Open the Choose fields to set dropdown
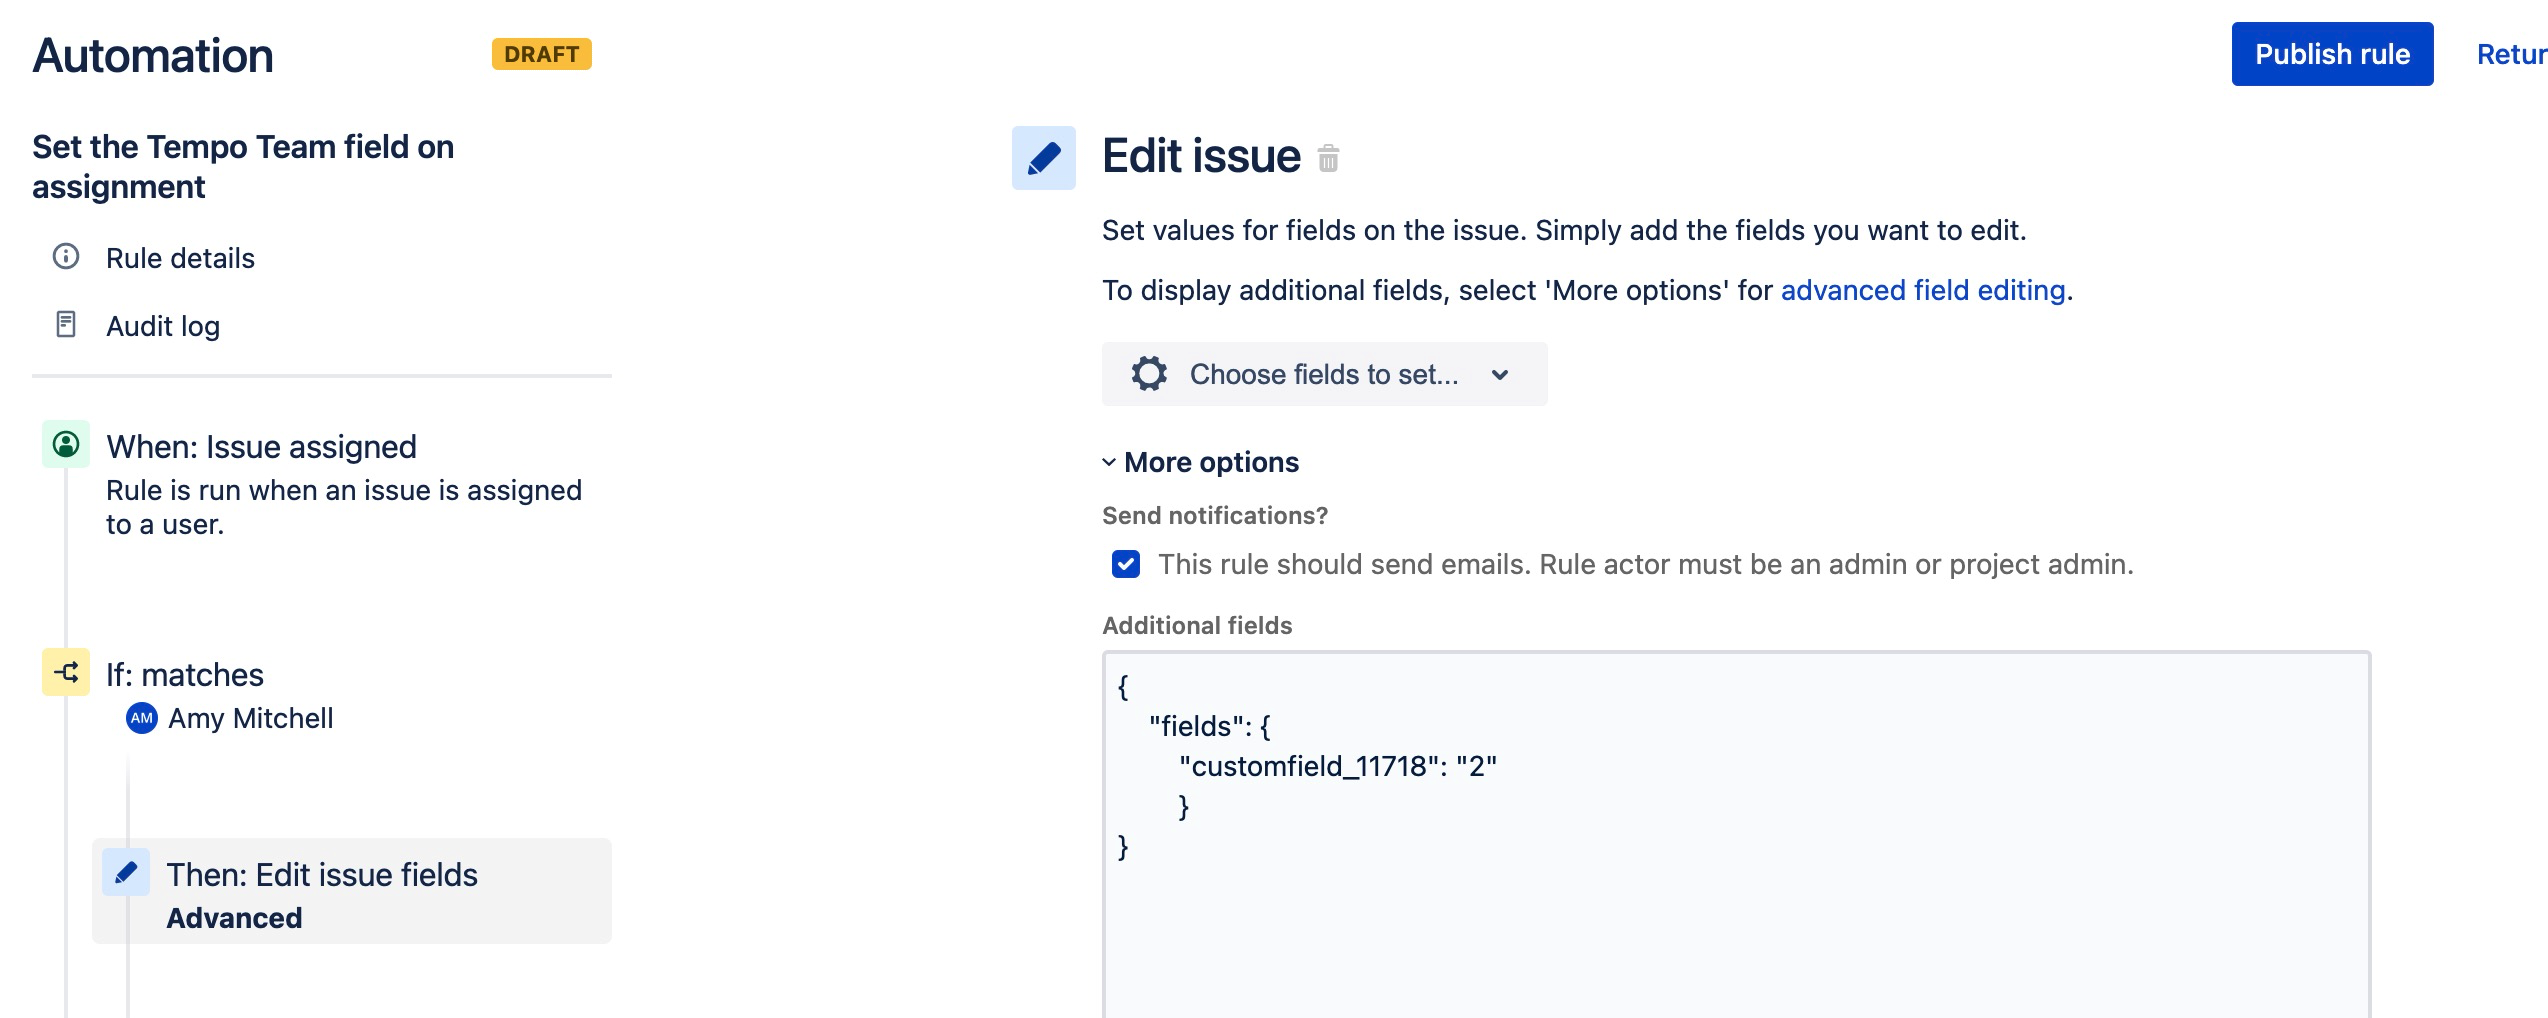 [x=1324, y=374]
